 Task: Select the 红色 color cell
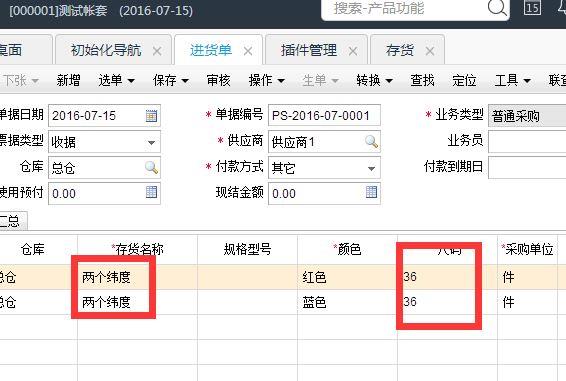point(347,277)
